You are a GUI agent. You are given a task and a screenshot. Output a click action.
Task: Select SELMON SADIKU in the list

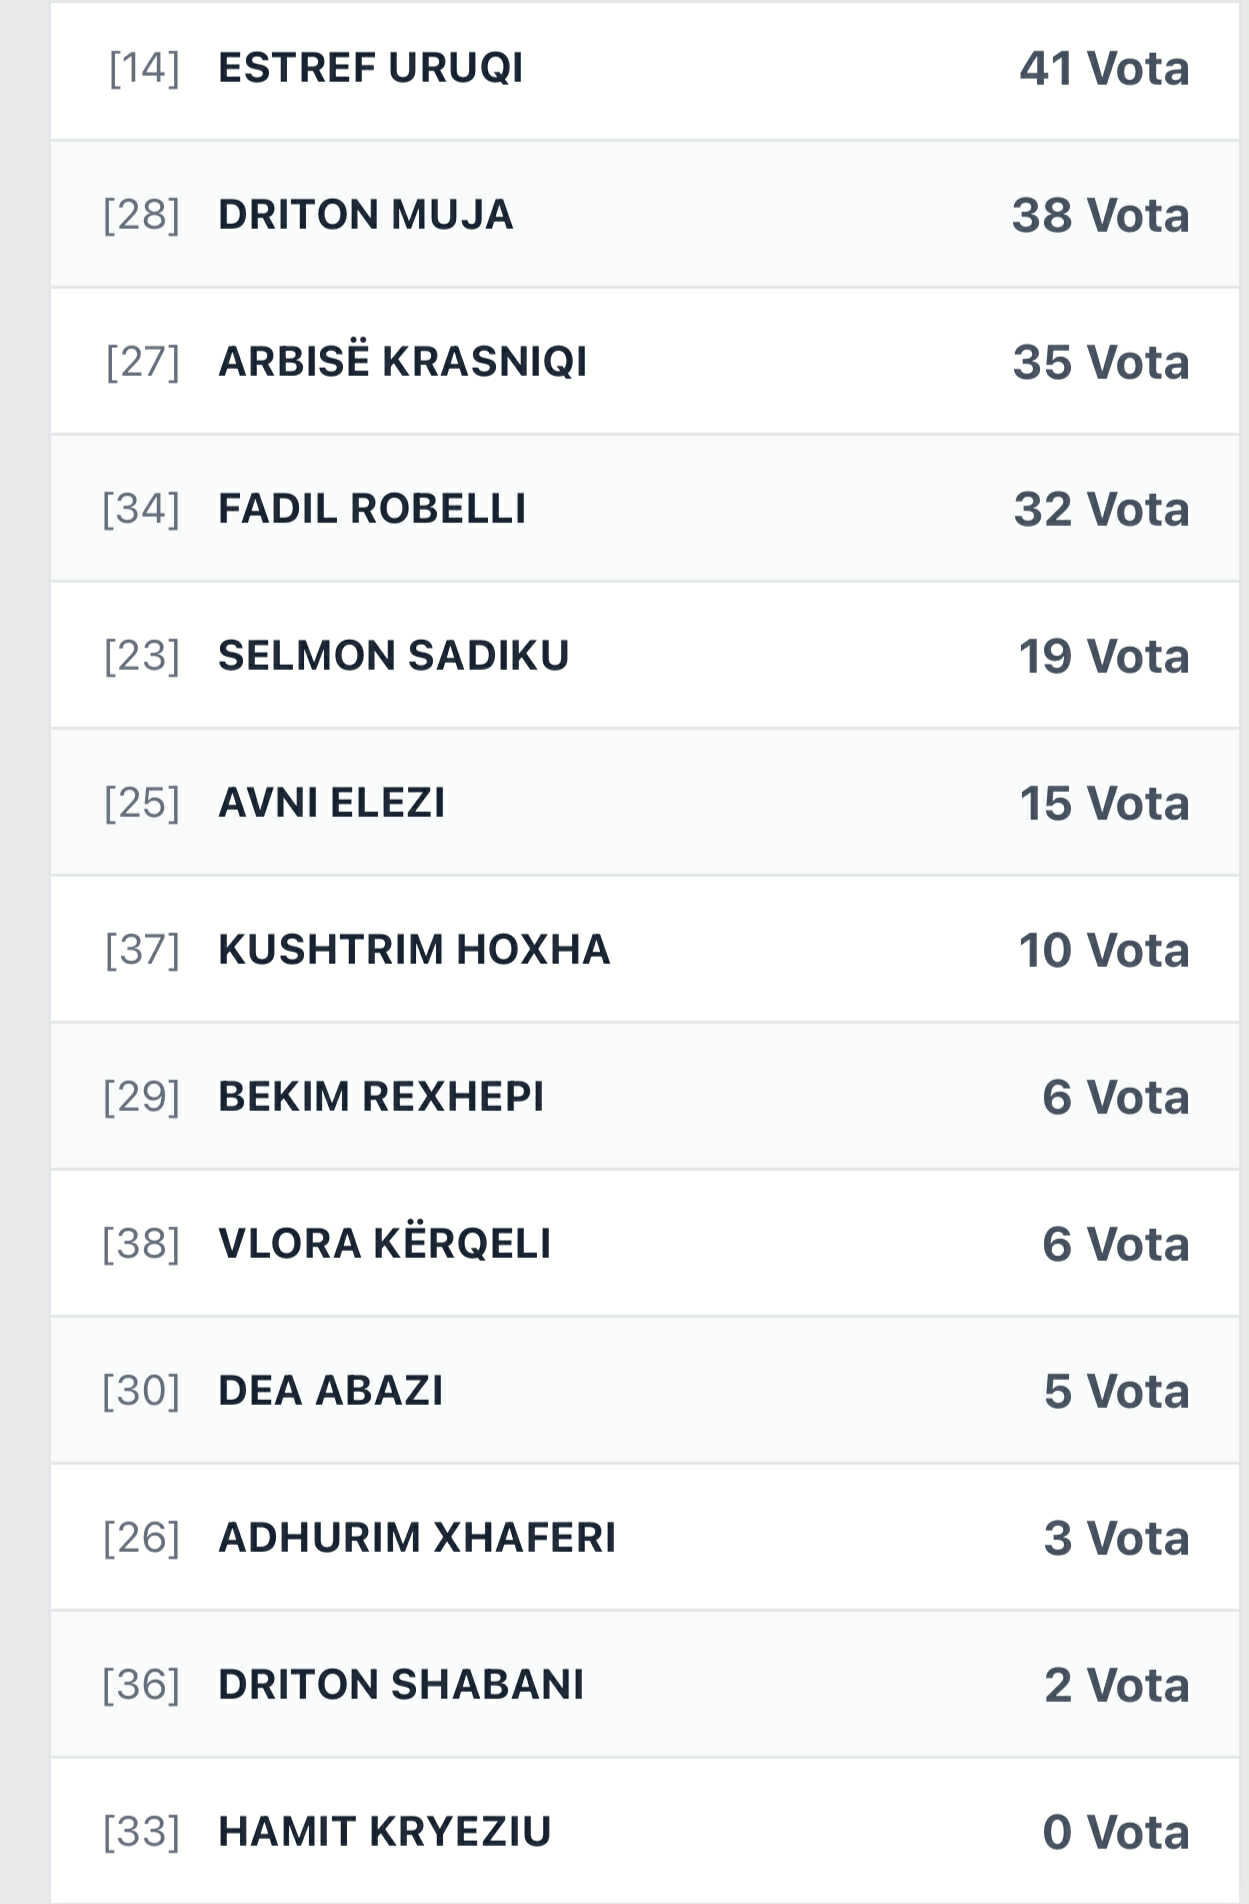click(x=393, y=655)
